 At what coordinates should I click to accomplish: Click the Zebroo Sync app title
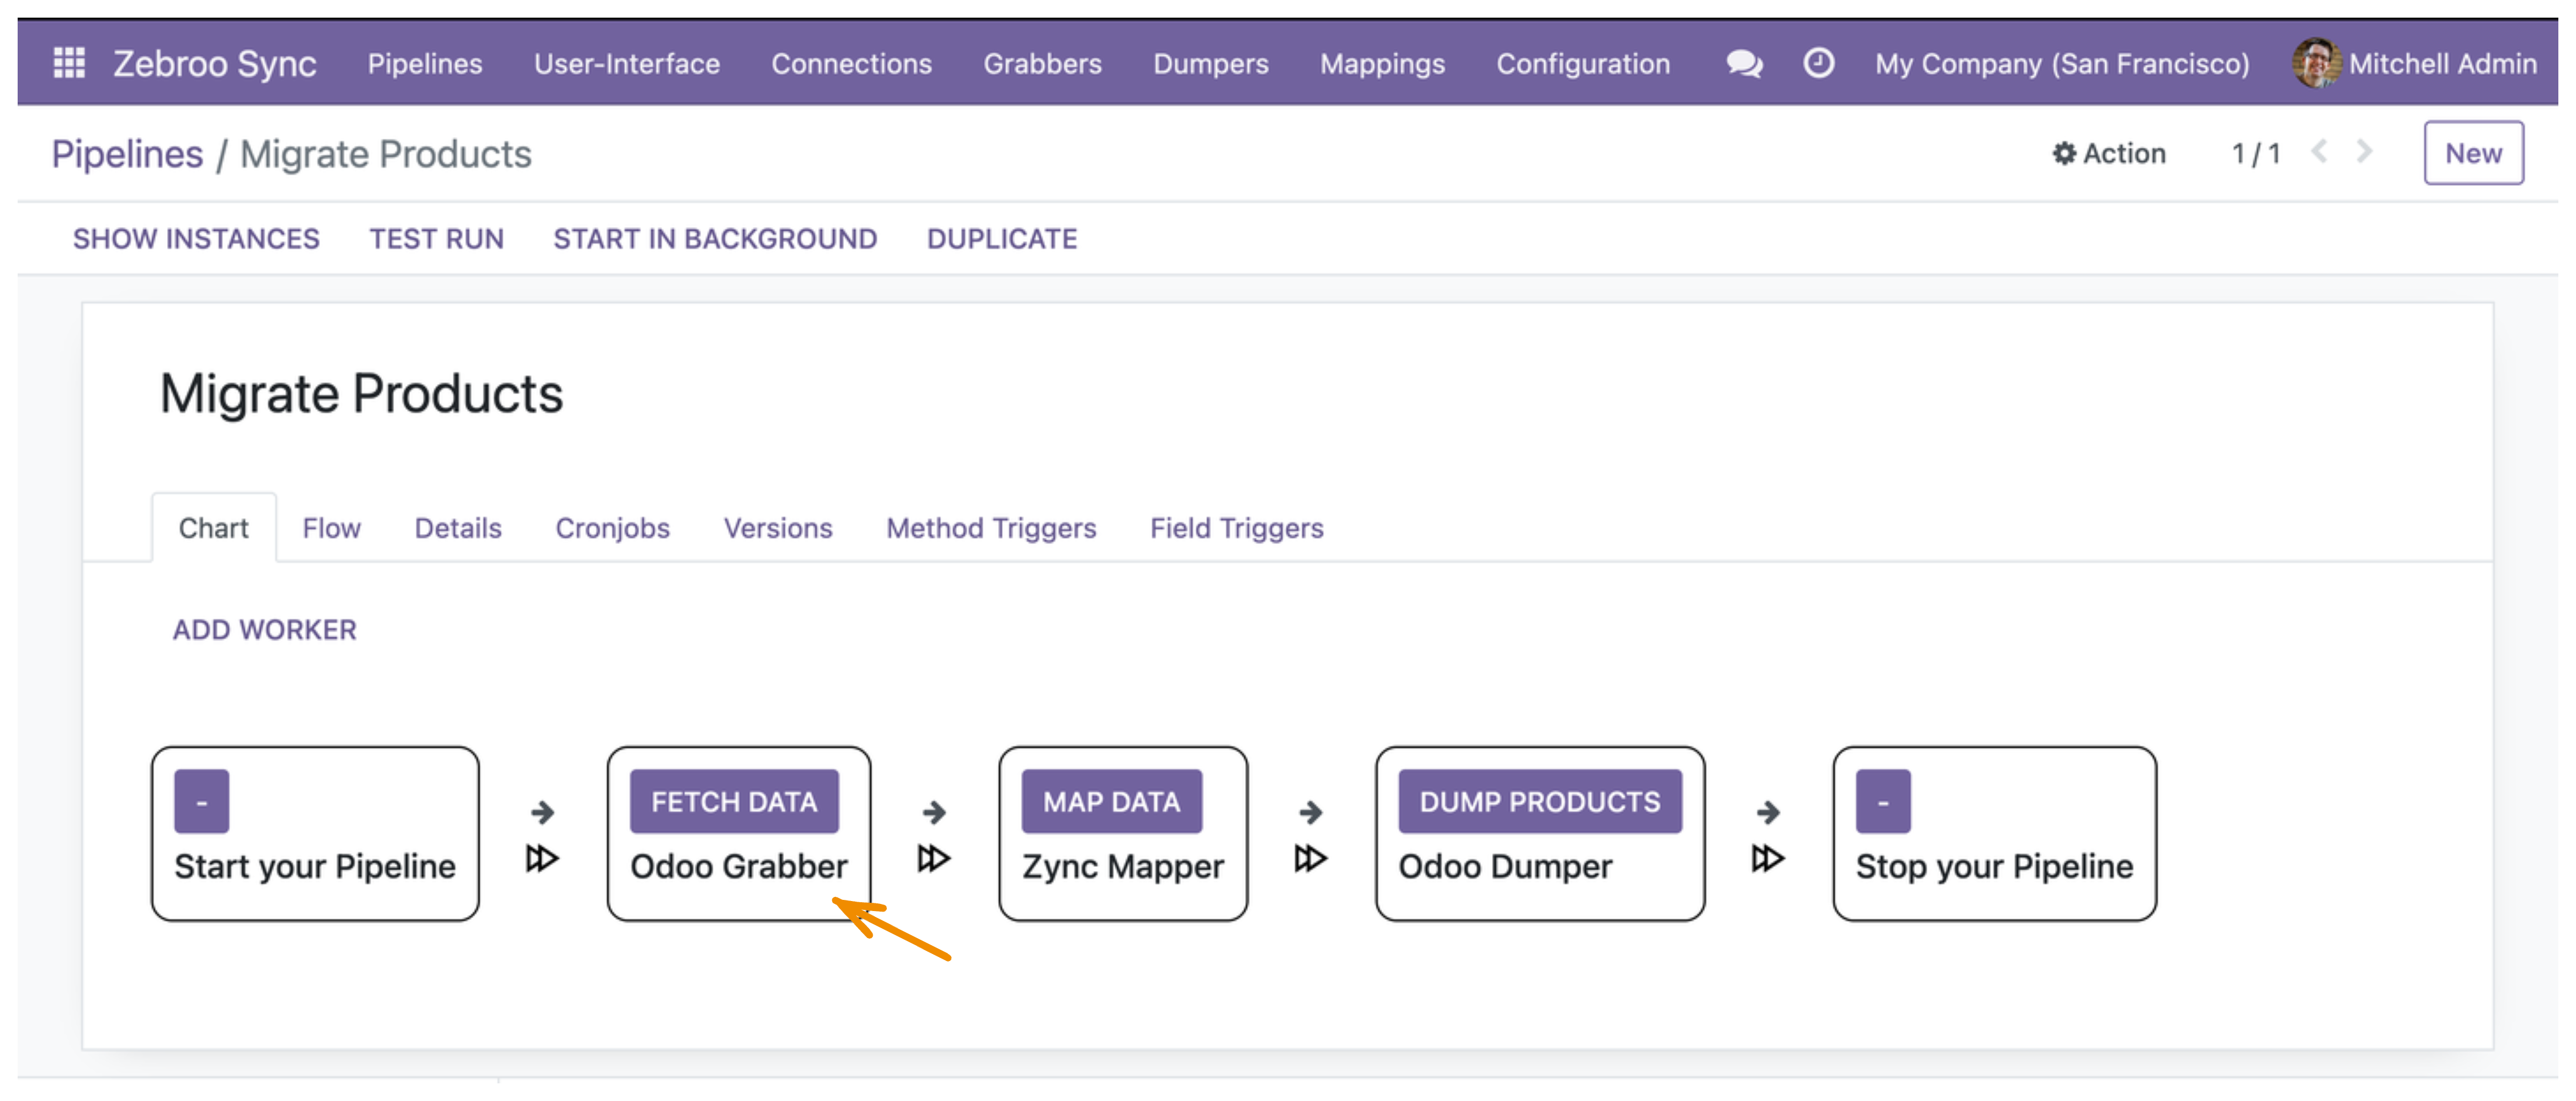[x=214, y=63]
